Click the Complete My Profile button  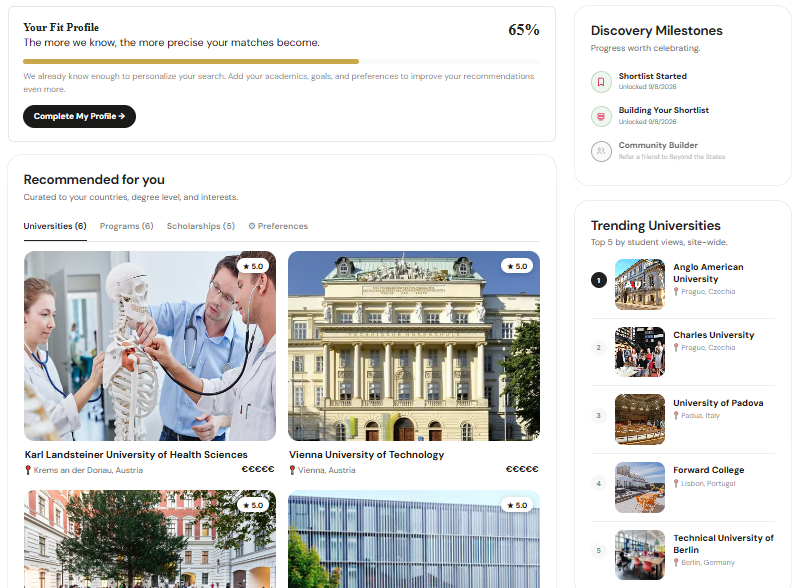pos(79,117)
